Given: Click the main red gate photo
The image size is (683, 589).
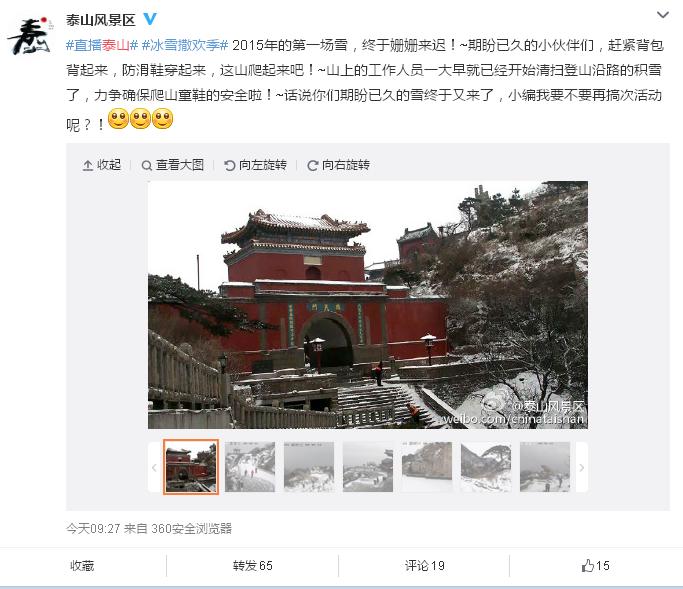Looking at the screenshot, I should point(368,305).
